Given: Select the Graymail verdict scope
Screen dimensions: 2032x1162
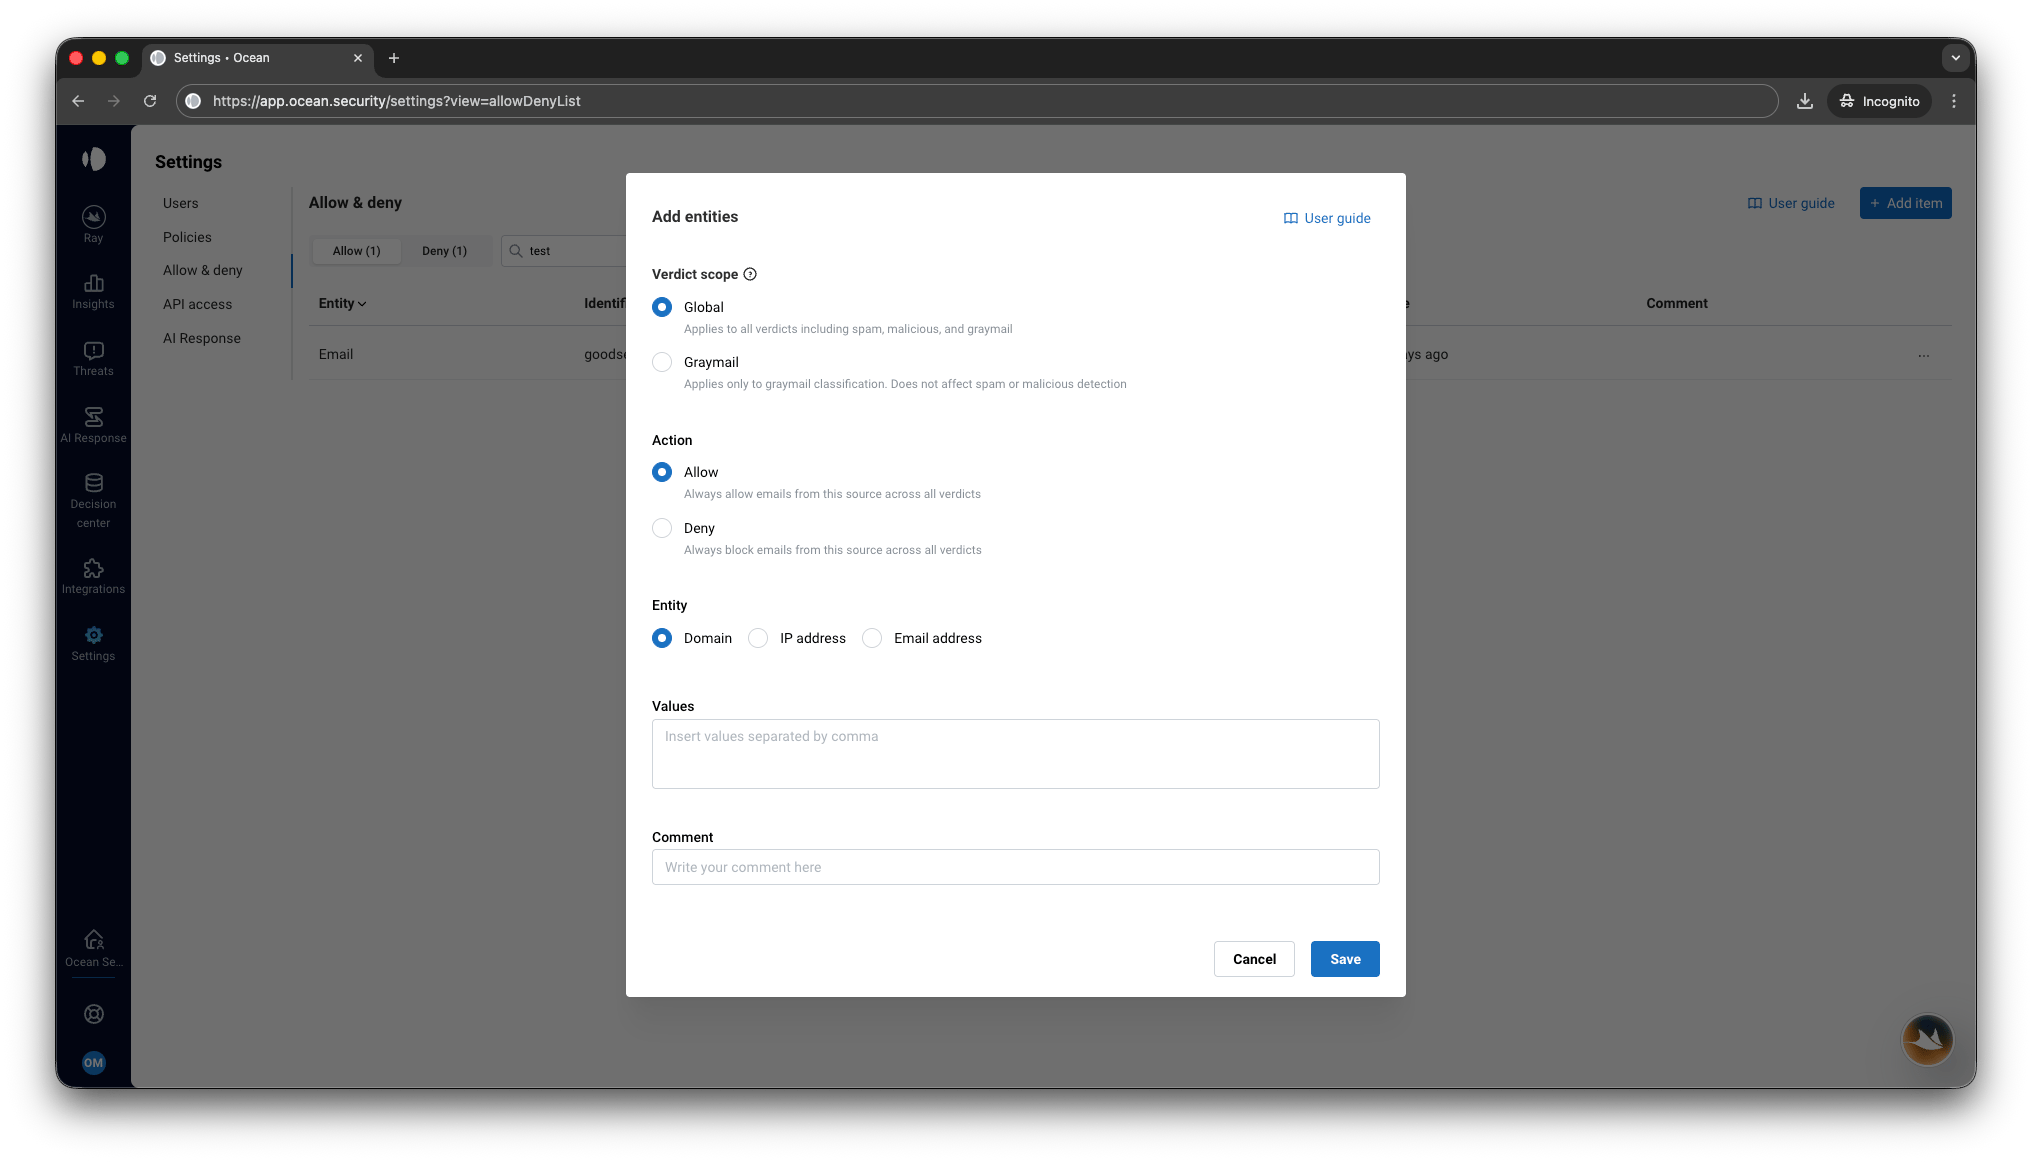Looking at the screenshot, I should click(662, 362).
